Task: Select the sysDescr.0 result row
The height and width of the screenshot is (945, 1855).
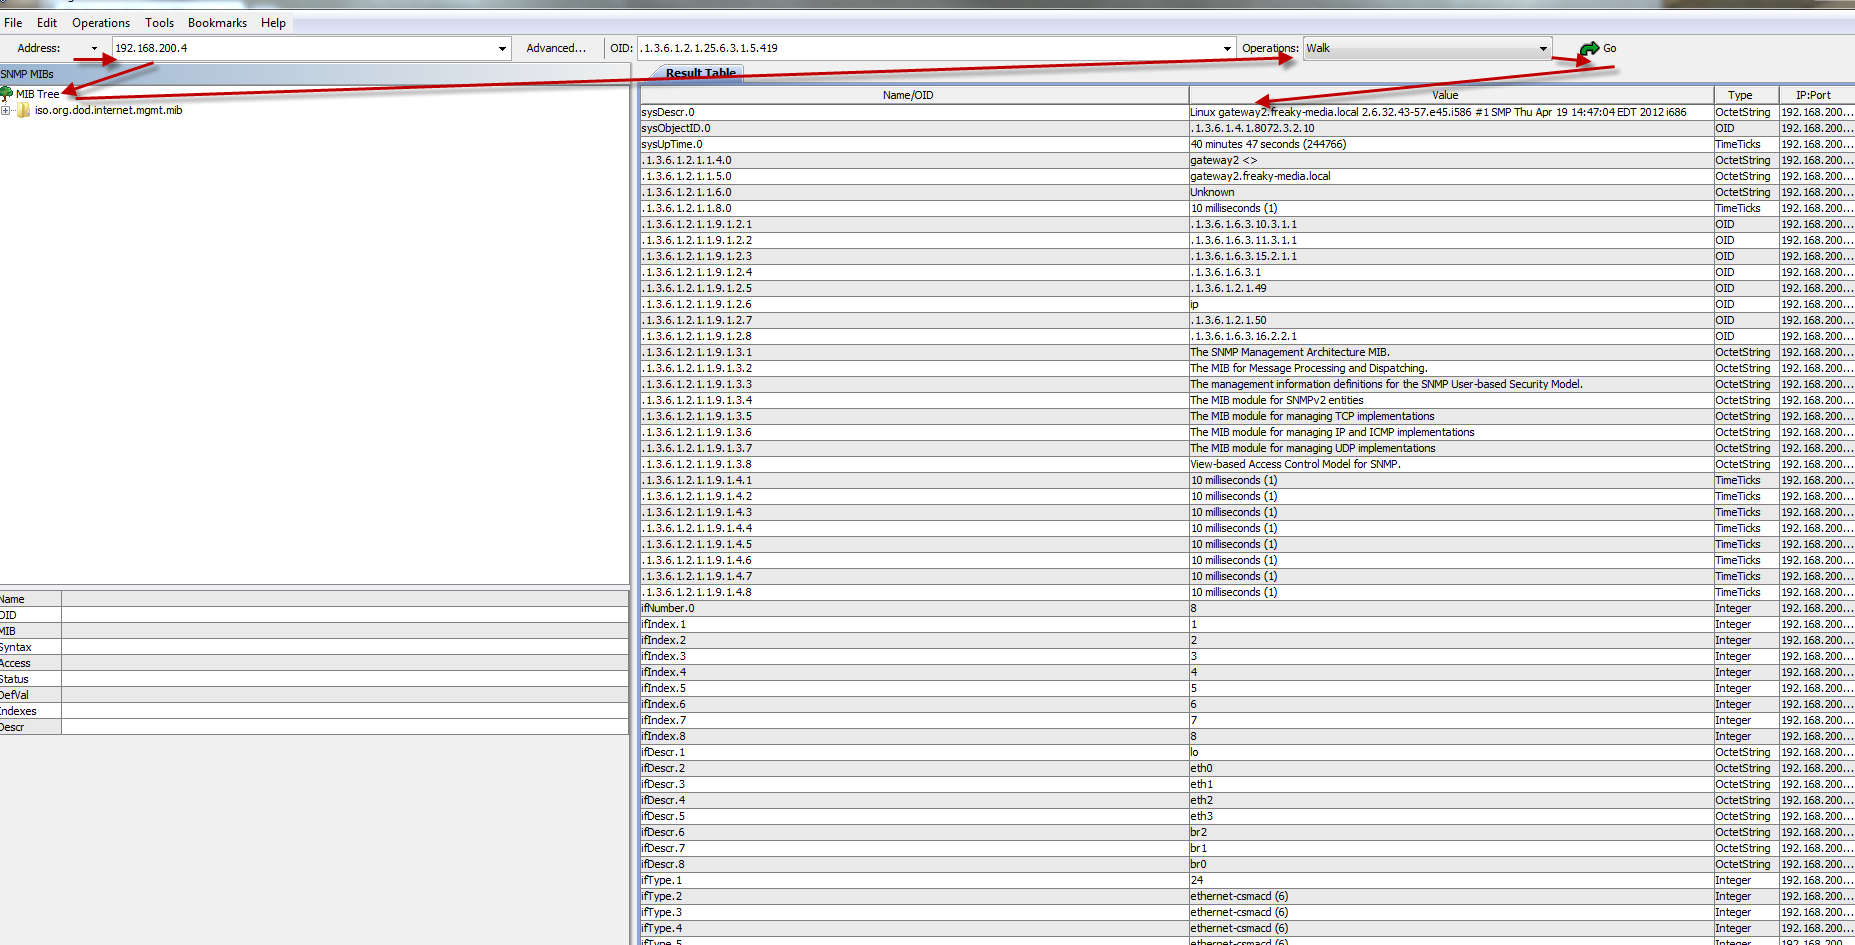Action: [910, 112]
